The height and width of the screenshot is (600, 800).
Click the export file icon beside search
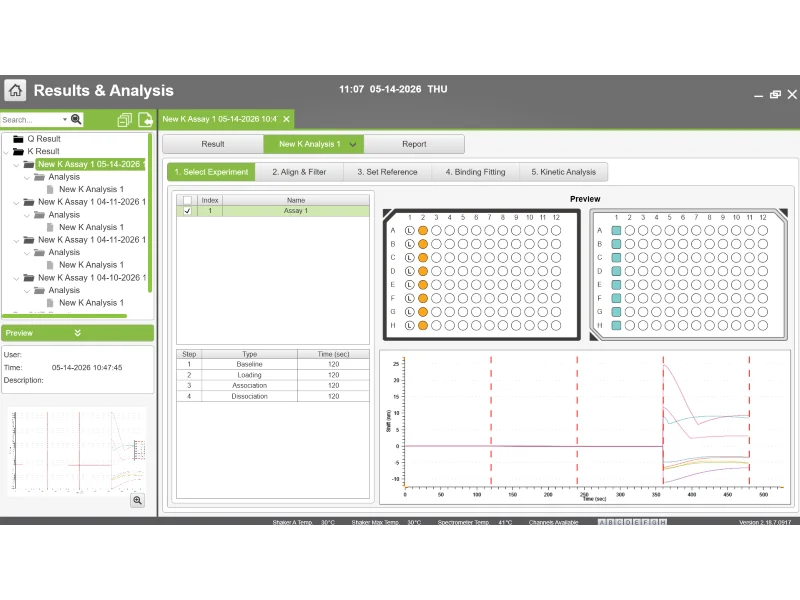coord(145,119)
